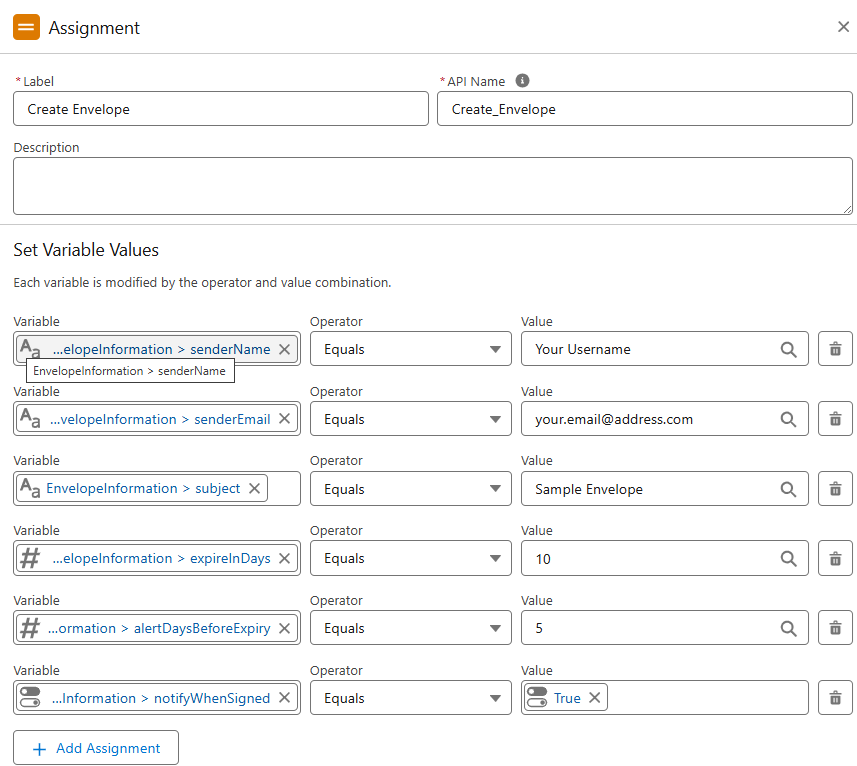Open Operator dropdown for notifyWhenSigned row
Screen dimensions: 857x766
click(x=410, y=698)
